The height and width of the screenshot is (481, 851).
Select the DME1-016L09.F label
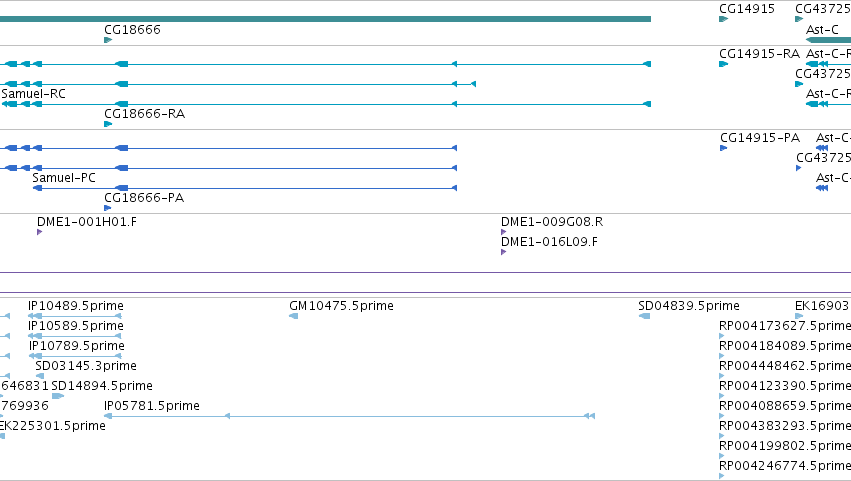549,242
